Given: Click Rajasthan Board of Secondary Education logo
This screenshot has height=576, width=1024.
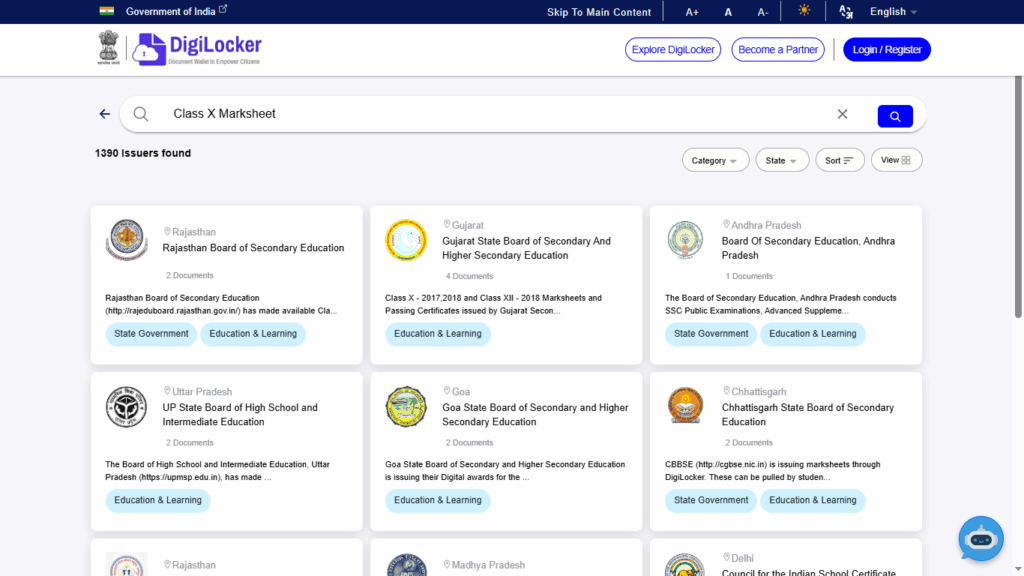Looking at the screenshot, I should pyautogui.click(x=127, y=240).
